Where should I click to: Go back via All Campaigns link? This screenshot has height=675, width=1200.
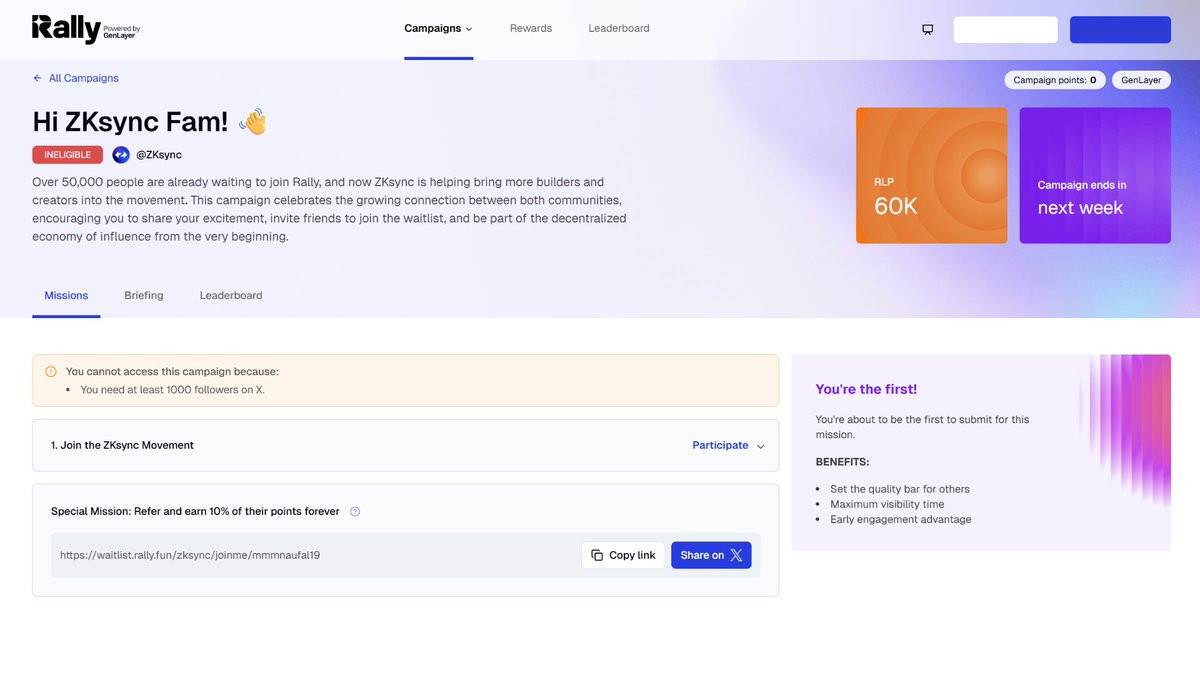click(84, 78)
